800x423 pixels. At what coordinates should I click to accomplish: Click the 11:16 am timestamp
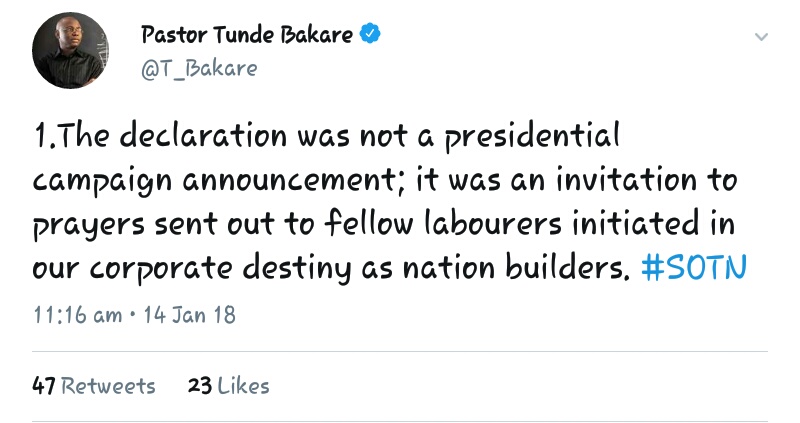click(77, 314)
